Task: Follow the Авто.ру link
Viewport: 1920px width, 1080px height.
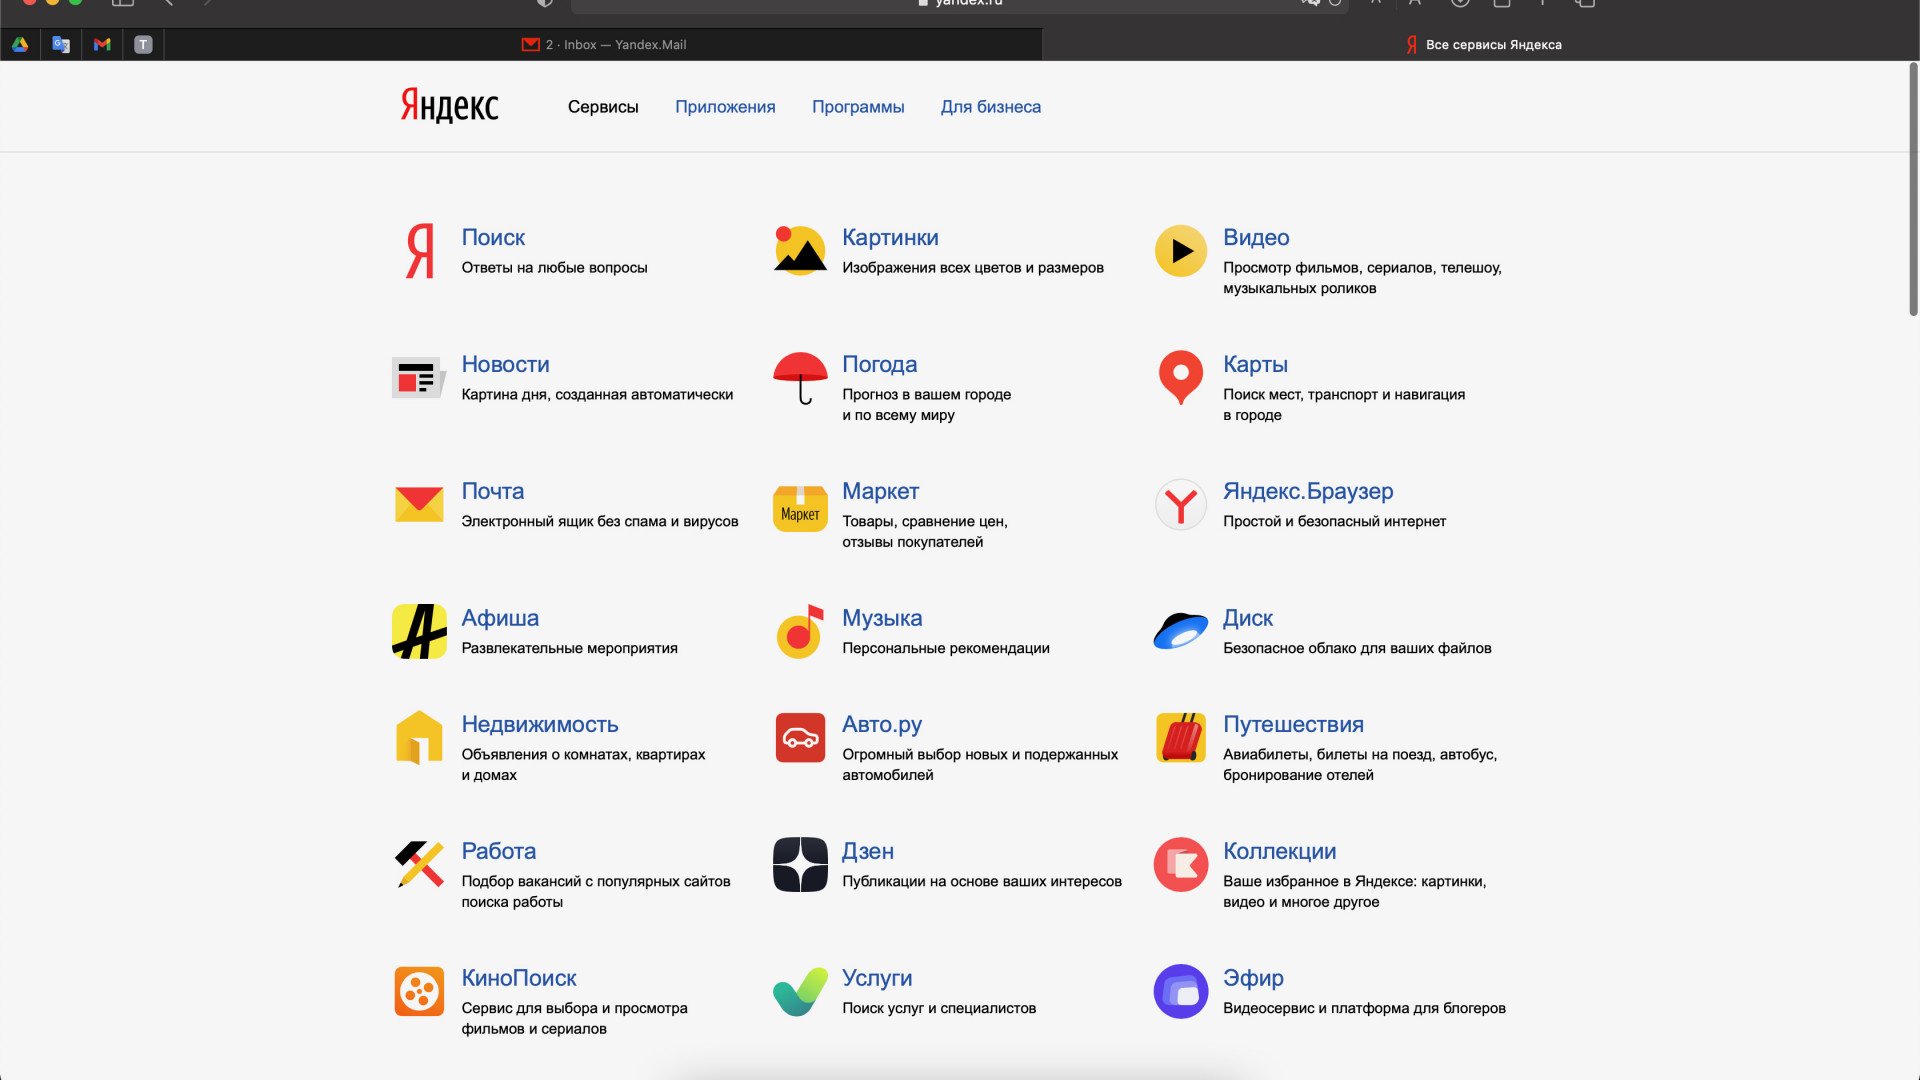Action: coord(882,724)
